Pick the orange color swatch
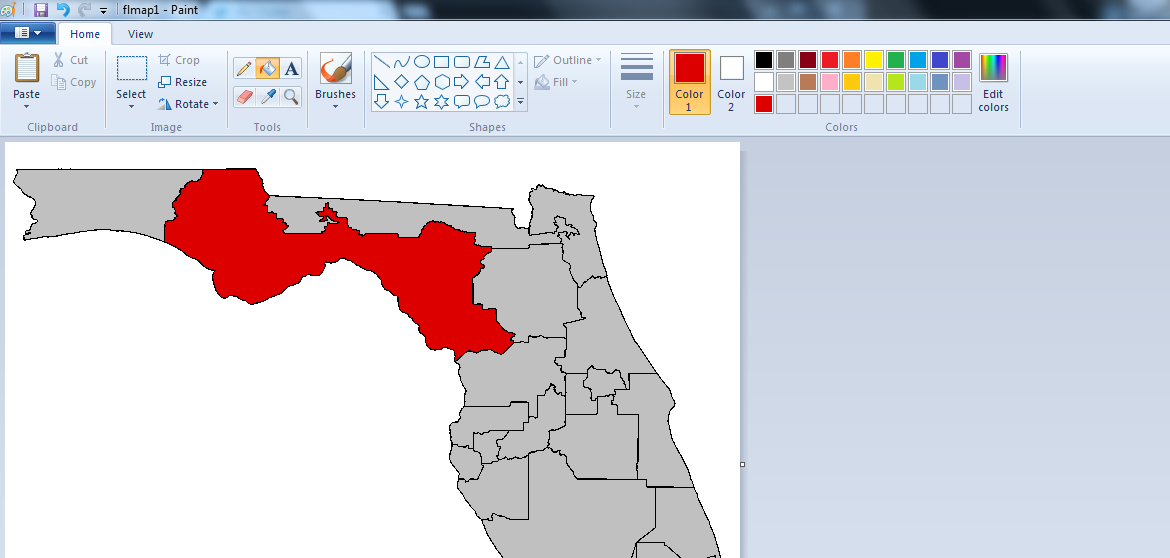 point(852,60)
